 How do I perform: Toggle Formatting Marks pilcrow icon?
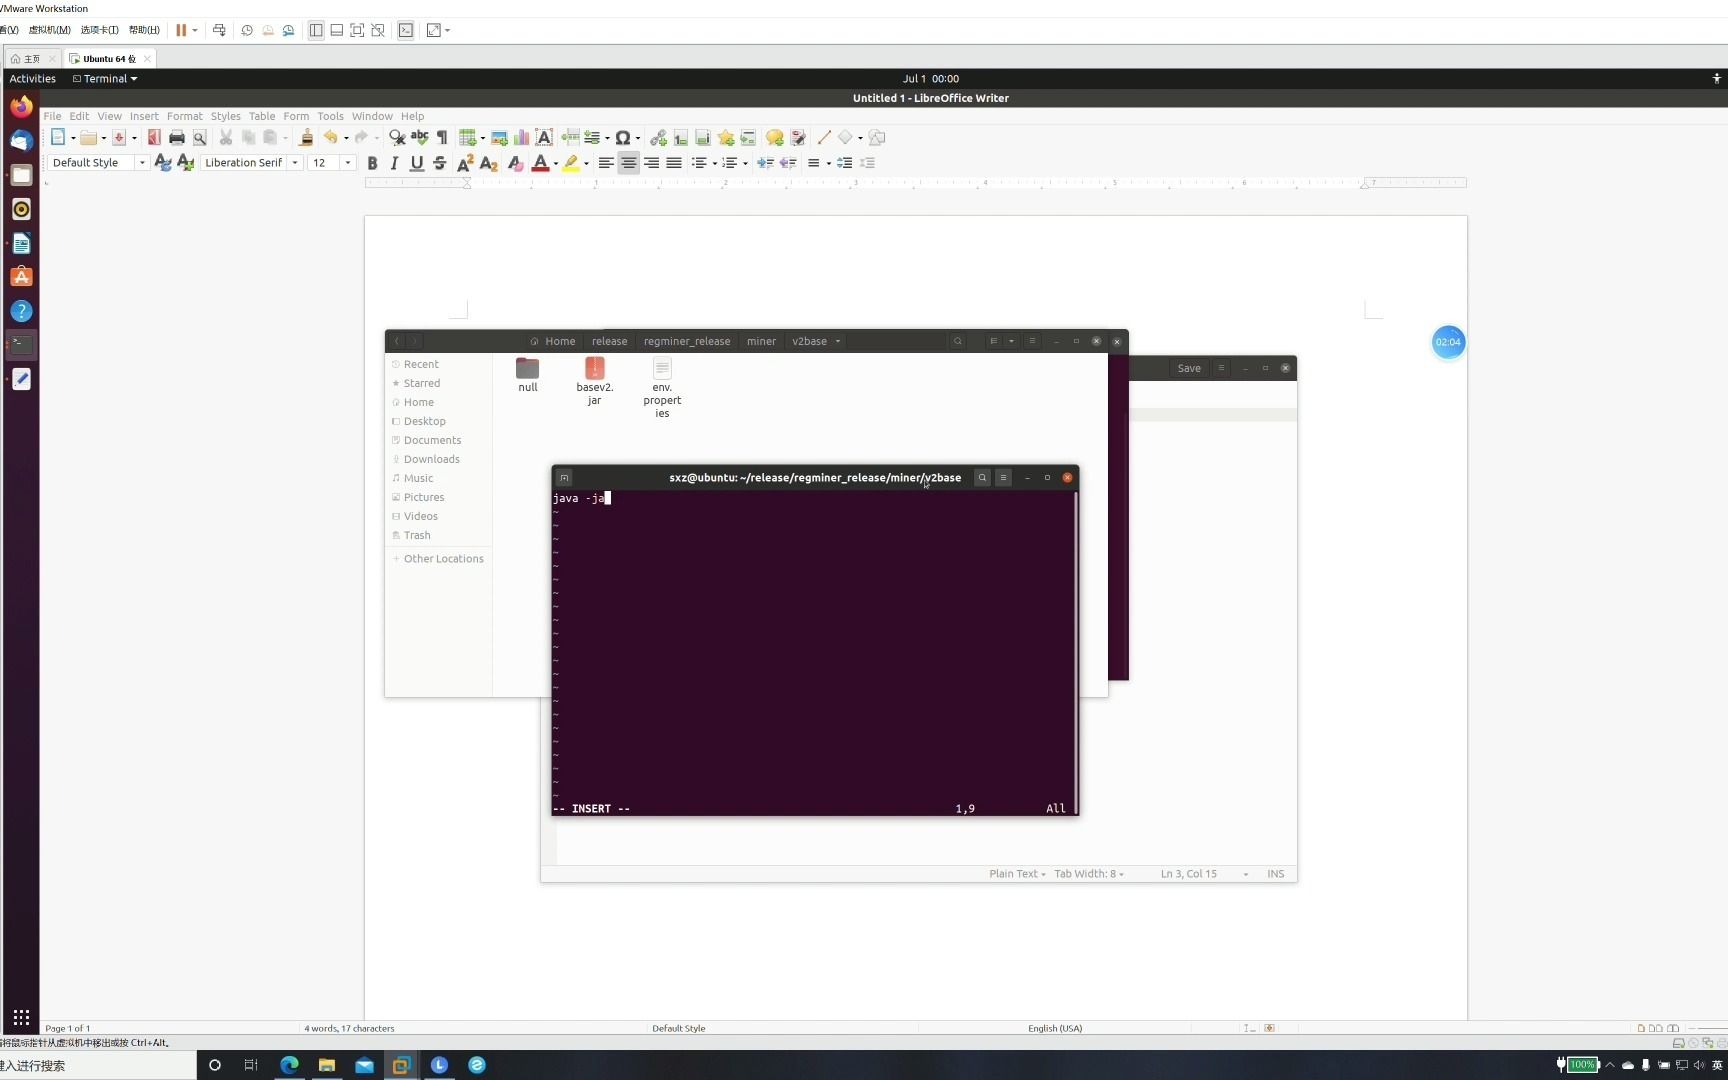442,138
